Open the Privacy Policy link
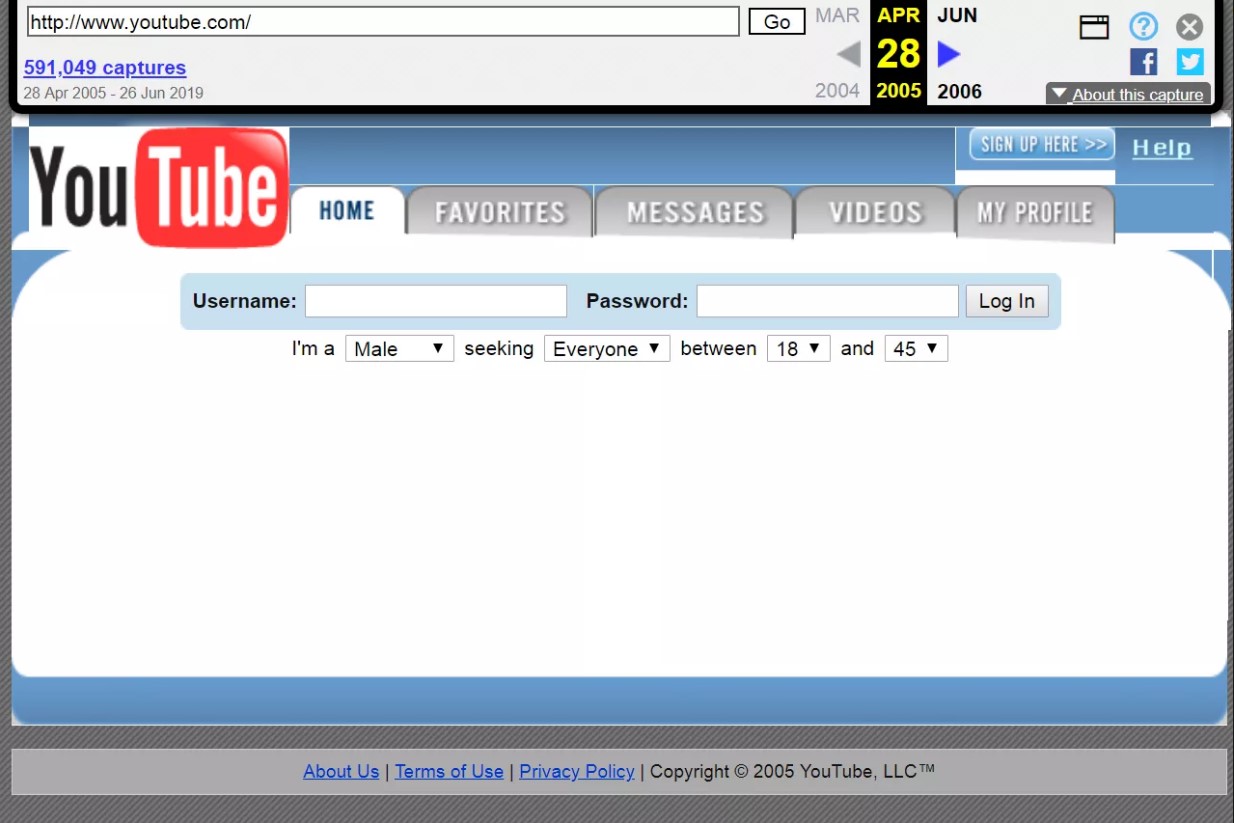This screenshot has height=823, width=1234. [576, 771]
